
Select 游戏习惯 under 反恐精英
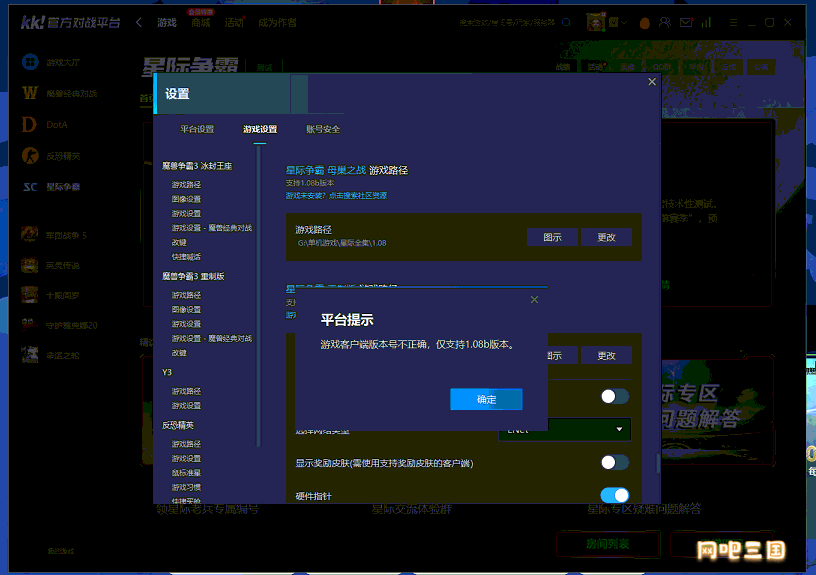(x=186, y=488)
